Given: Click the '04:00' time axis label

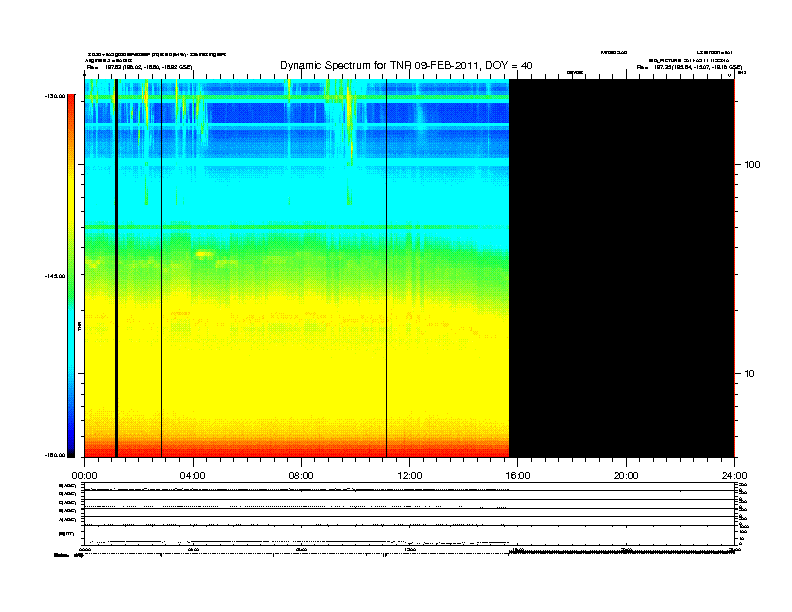Looking at the screenshot, I should pos(193,476).
